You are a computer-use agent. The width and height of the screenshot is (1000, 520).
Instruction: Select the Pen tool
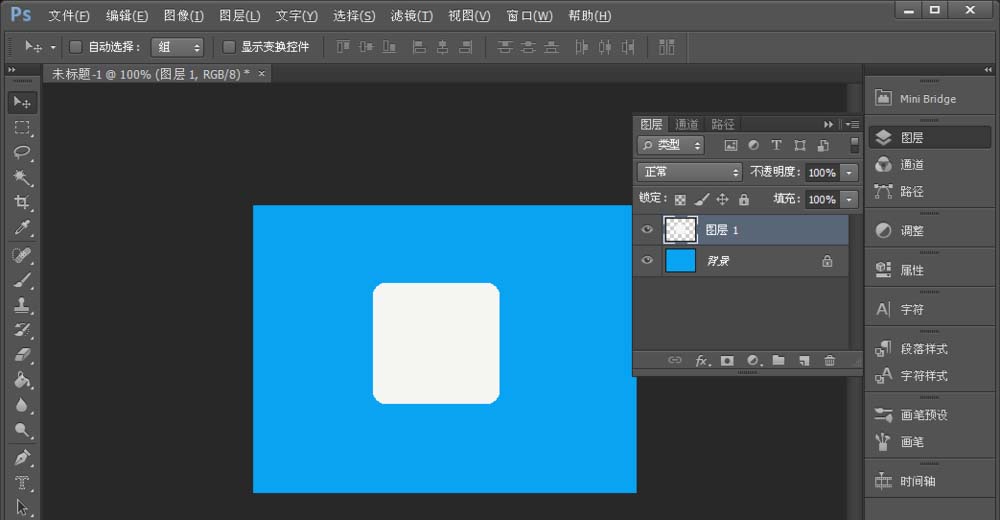tap(22, 457)
